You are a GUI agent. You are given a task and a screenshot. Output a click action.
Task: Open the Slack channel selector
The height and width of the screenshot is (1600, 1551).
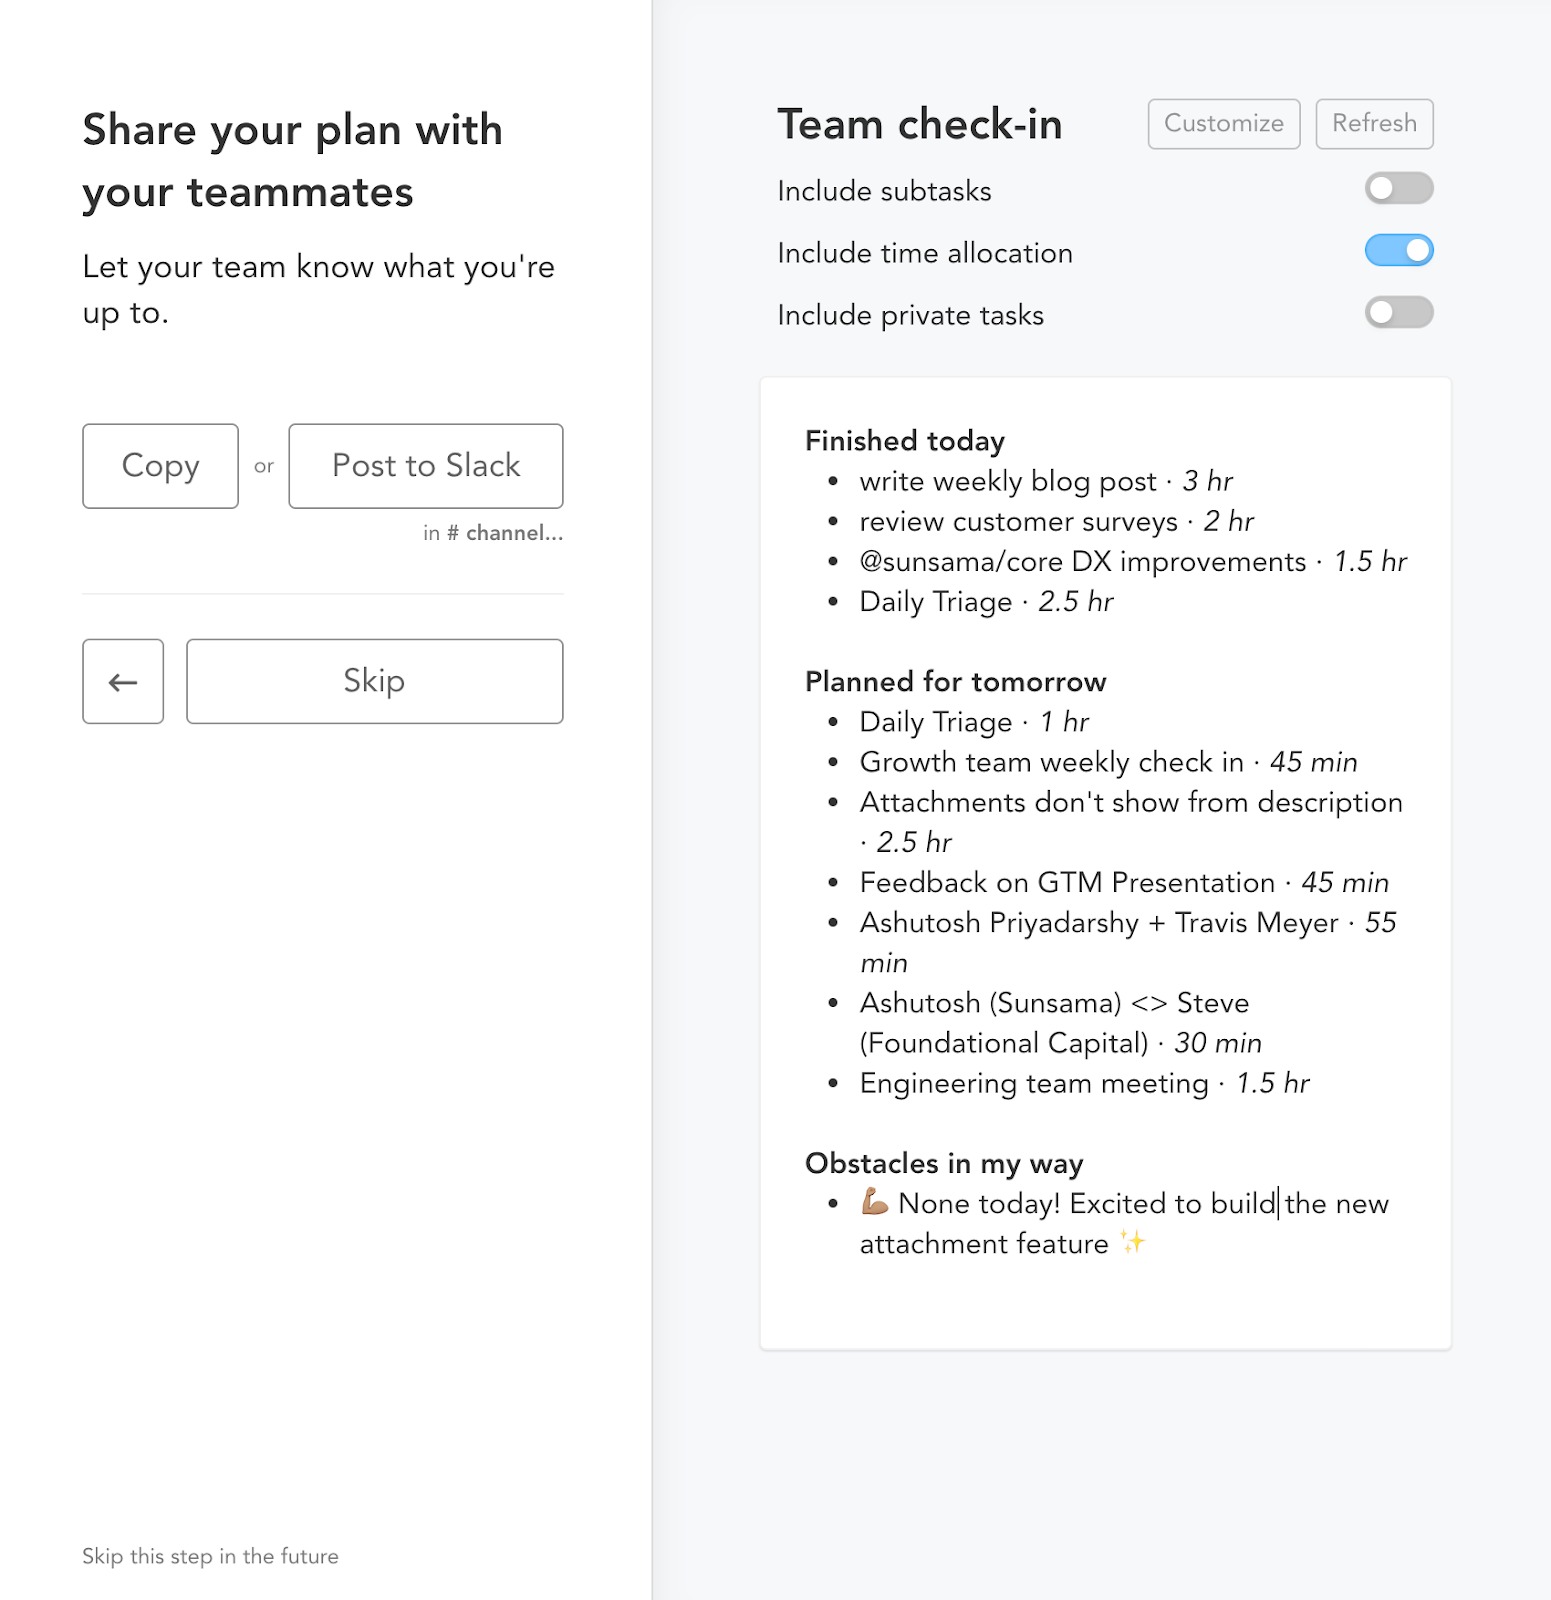pos(505,533)
